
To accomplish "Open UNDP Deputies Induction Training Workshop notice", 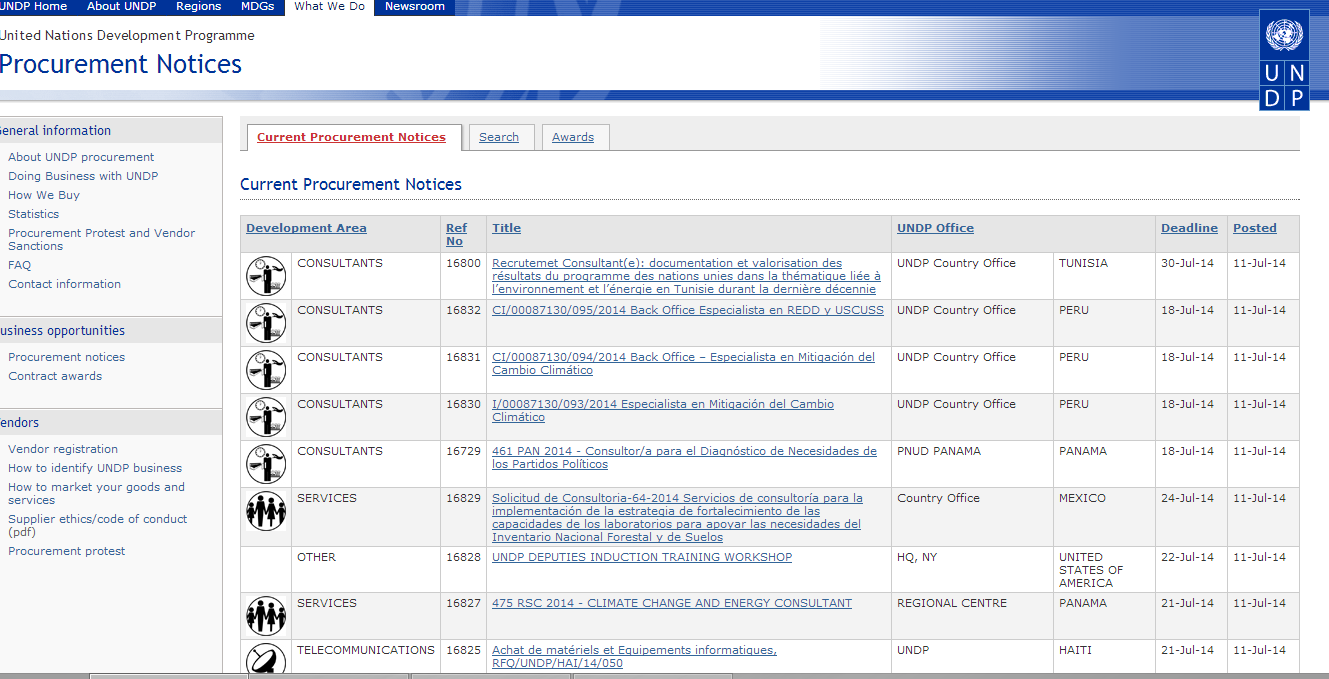I will 641,557.
